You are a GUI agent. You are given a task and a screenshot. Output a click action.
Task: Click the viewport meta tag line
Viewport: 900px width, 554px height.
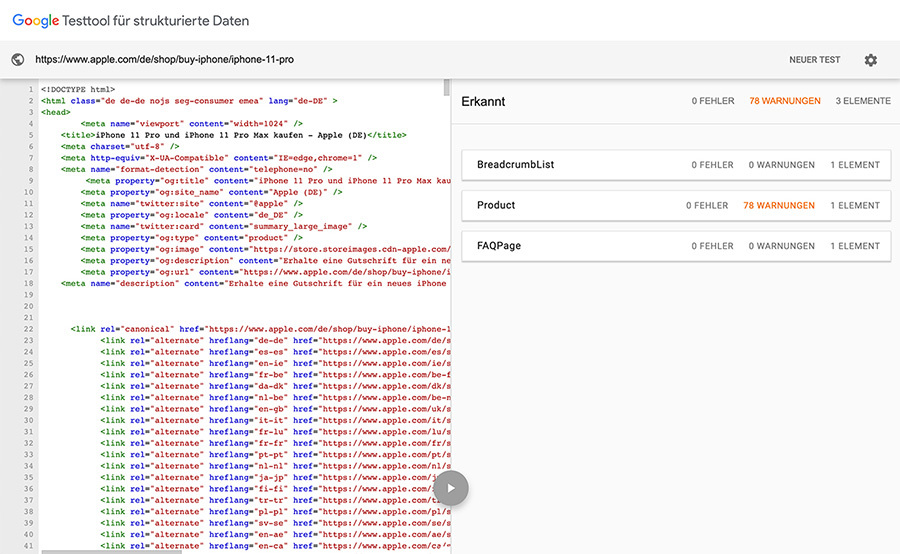[x=192, y=123]
